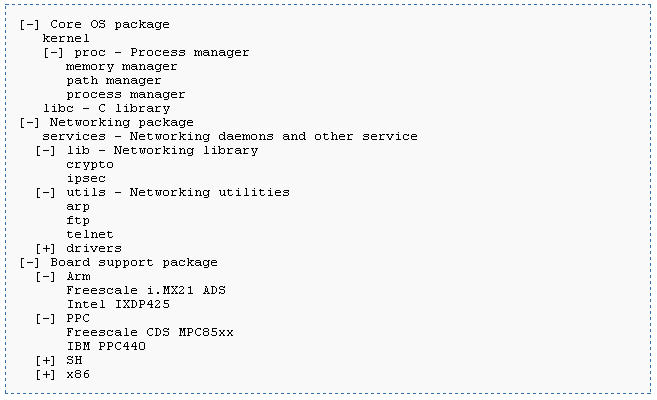The width and height of the screenshot is (657, 400).
Task: Select IBM PPC440 board
Action: tap(106, 346)
